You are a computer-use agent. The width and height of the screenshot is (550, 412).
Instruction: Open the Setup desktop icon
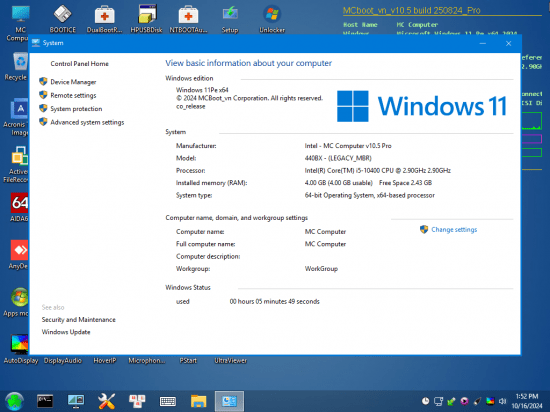click(x=230, y=19)
